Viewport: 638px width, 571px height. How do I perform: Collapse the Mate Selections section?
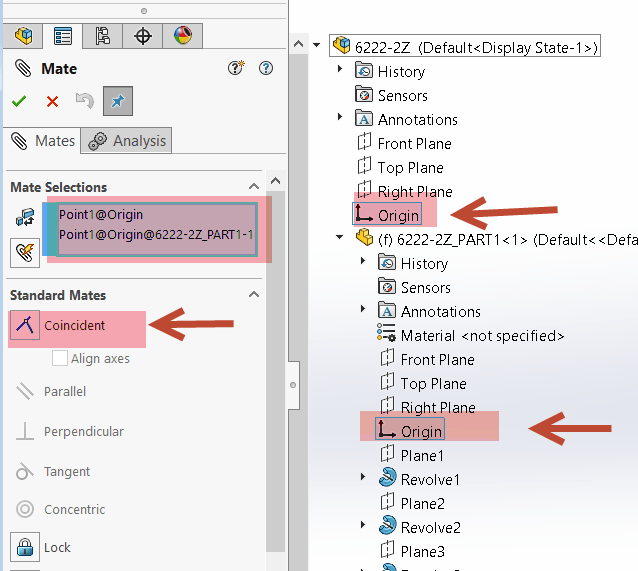[254, 186]
